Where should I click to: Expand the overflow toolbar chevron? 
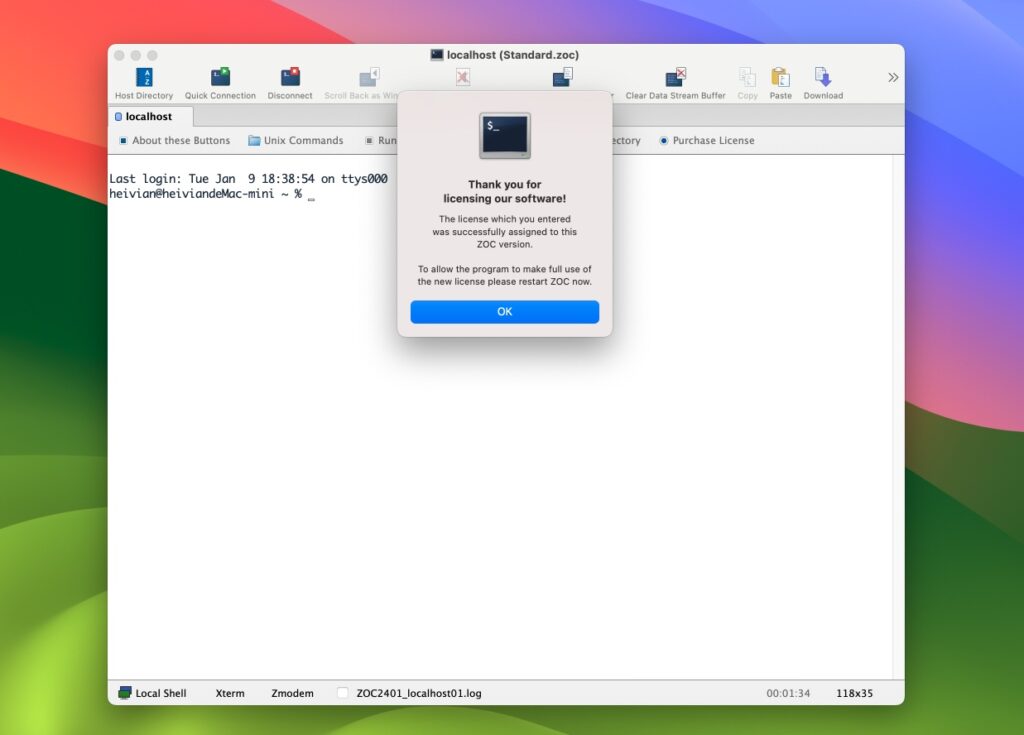point(891,75)
